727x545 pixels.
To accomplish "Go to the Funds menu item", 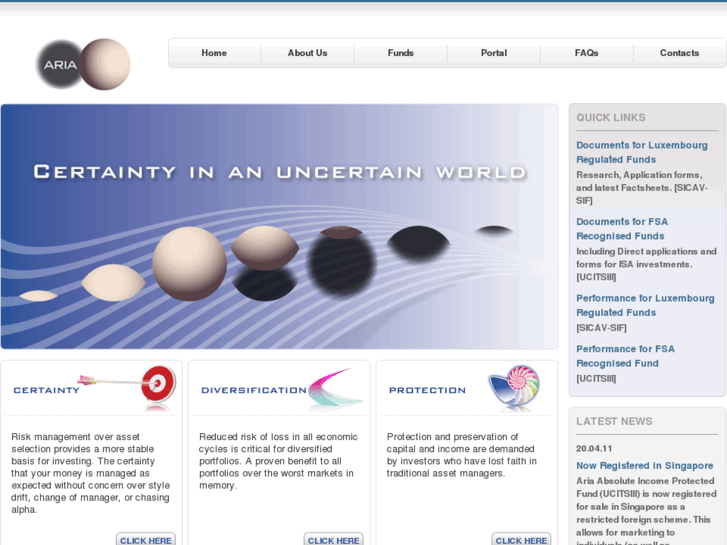I will click(401, 53).
